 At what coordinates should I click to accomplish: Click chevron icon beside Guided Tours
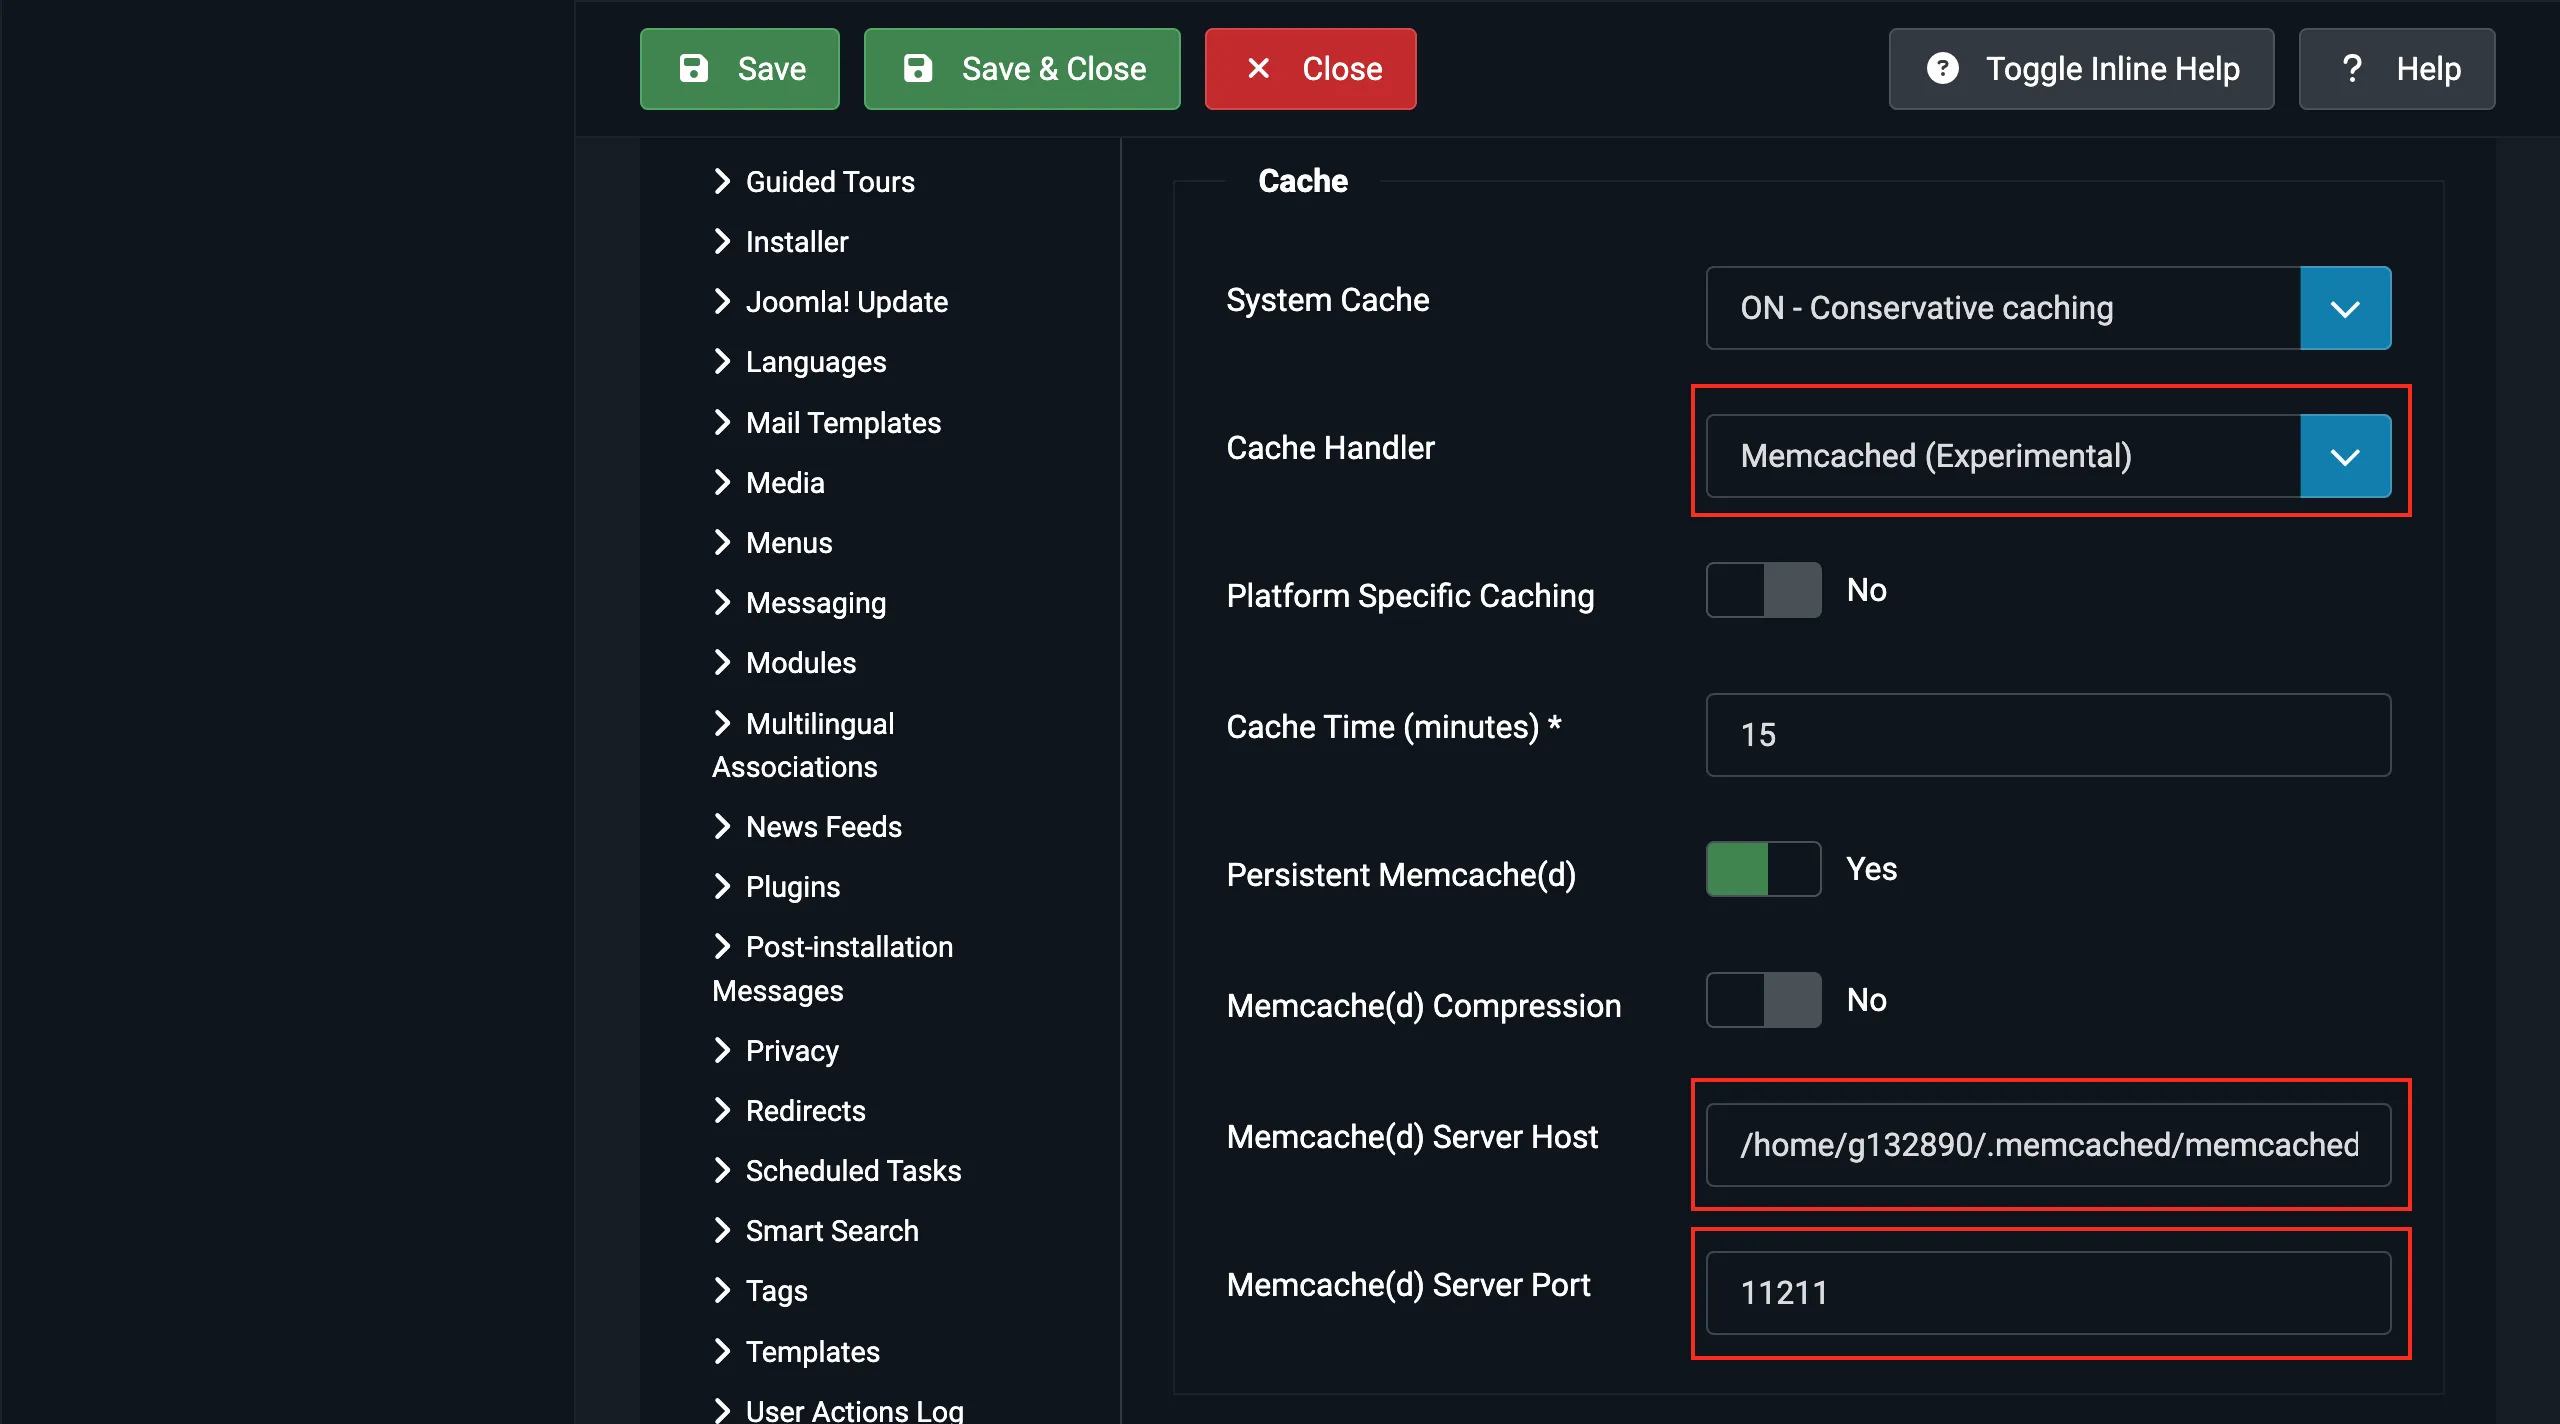722,181
